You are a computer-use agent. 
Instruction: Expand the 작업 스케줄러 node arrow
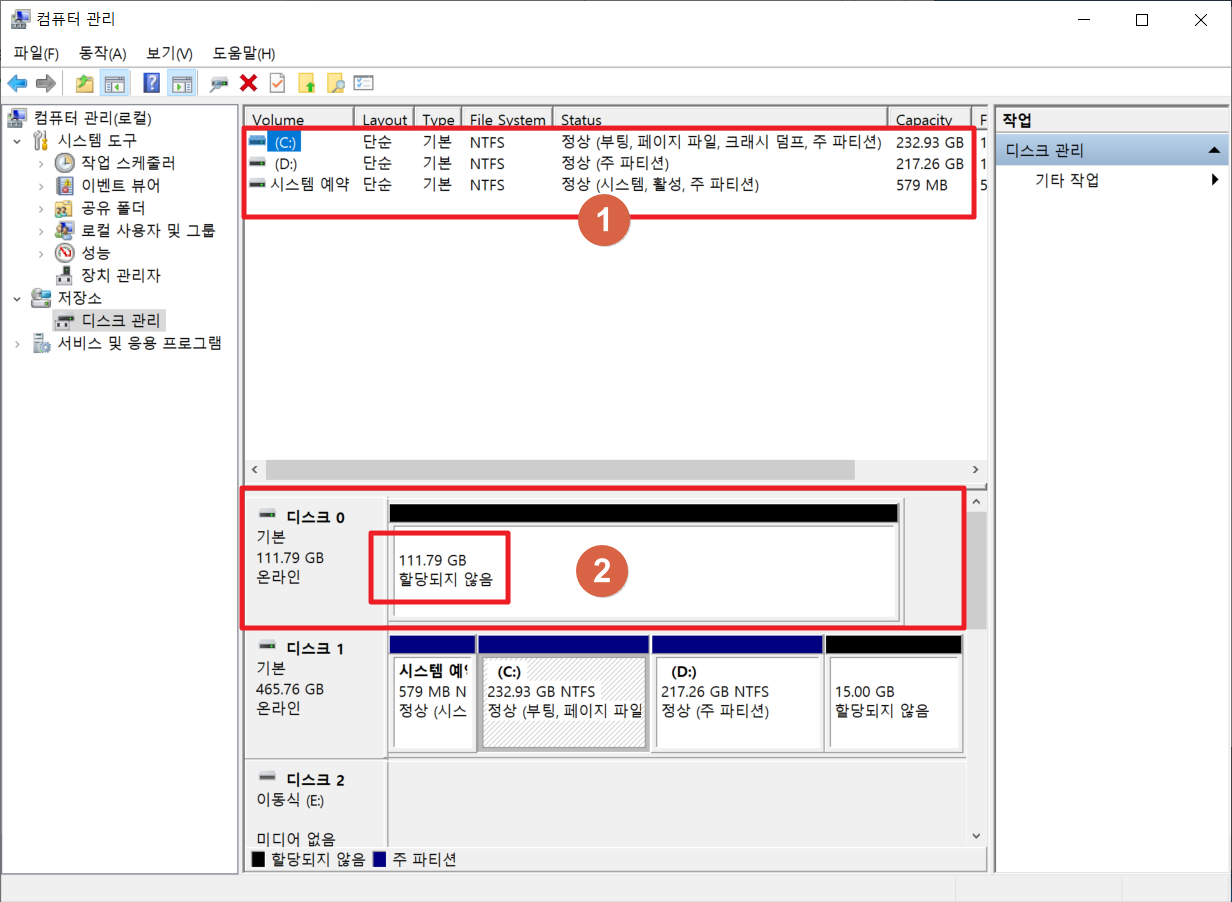41,163
